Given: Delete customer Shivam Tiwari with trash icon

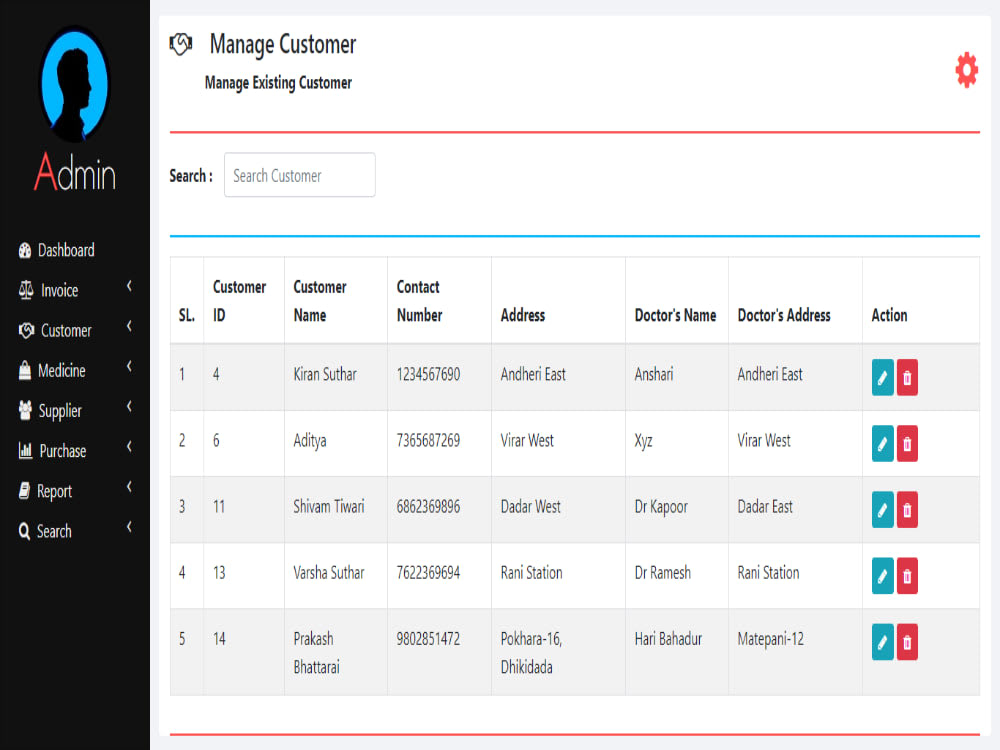Looking at the screenshot, I should [907, 510].
